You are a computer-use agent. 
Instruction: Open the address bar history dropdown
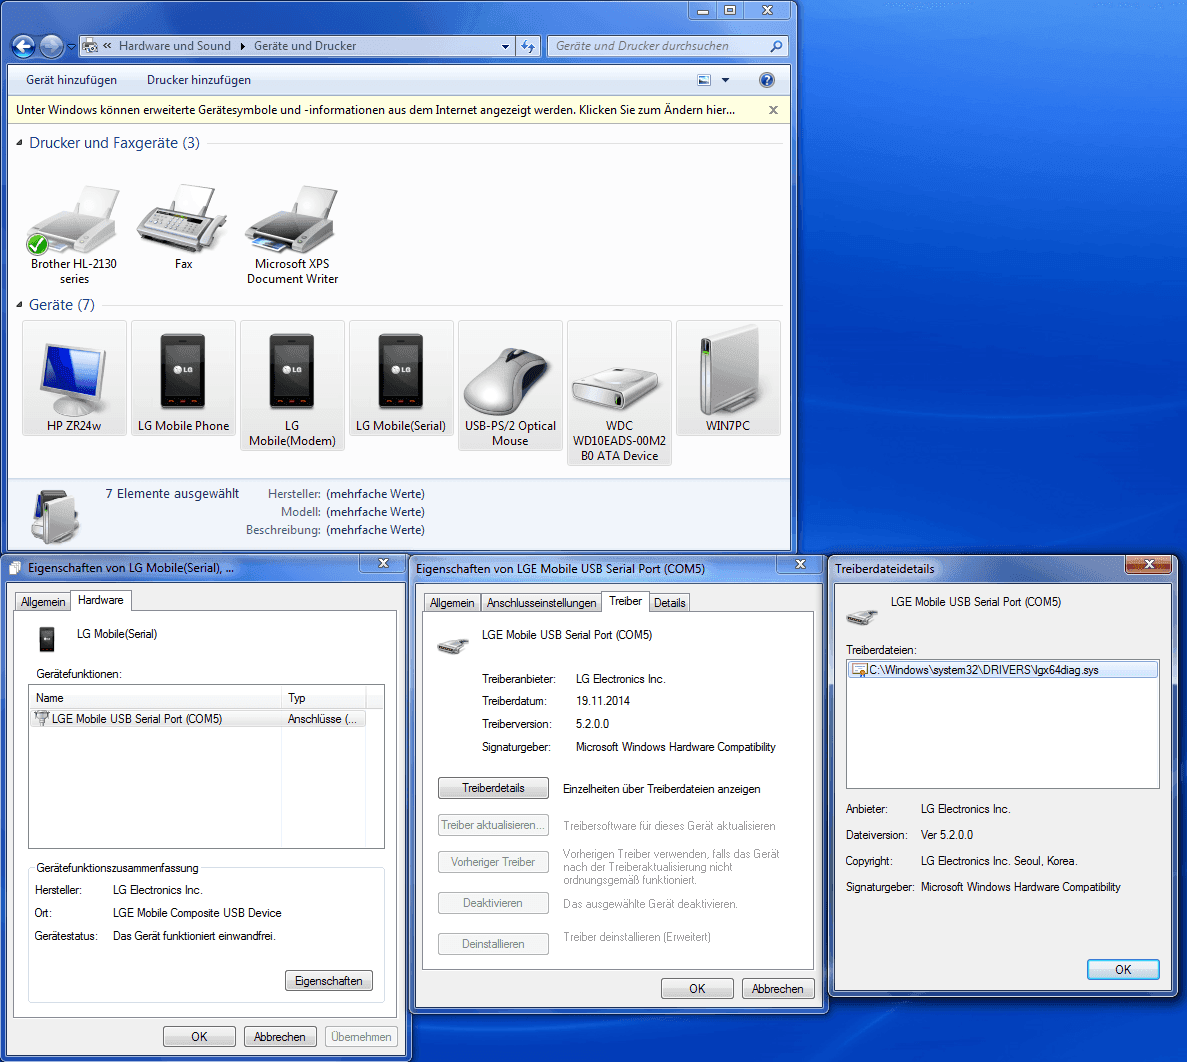pos(506,46)
